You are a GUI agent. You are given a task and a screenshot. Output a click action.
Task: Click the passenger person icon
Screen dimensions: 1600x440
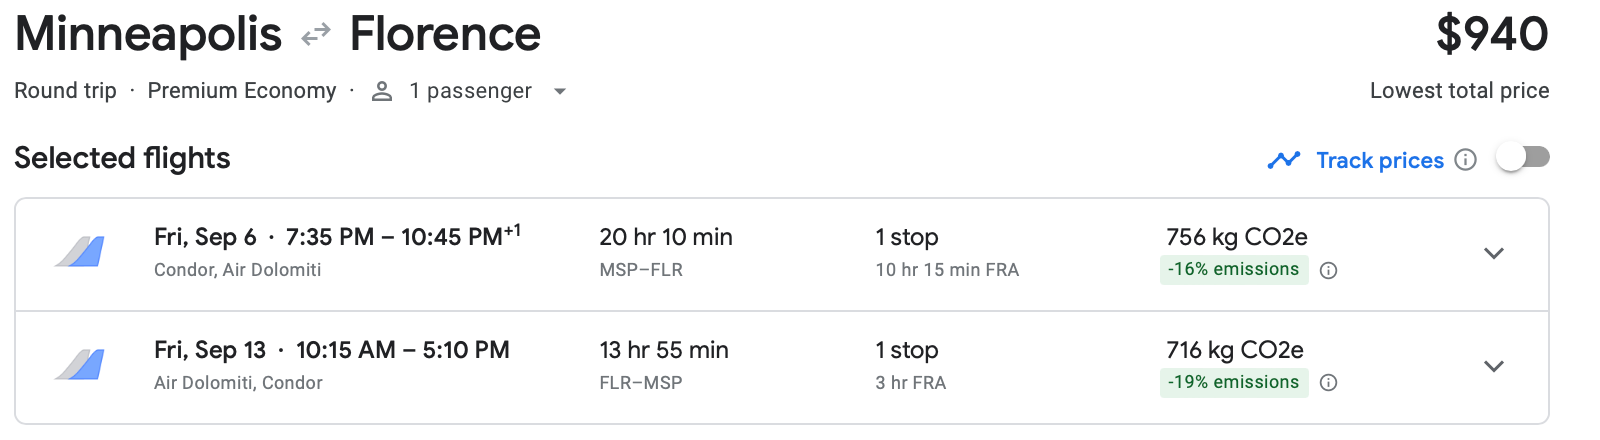(x=382, y=91)
